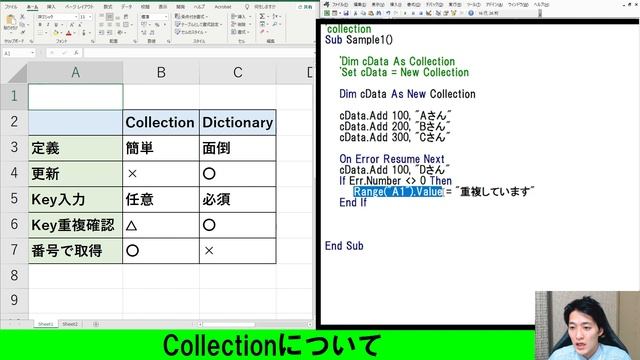This screenshot has width=640, height=360.
Task: Click the 'Dim cData As New Collection' line
Action: tap(407, 94)
